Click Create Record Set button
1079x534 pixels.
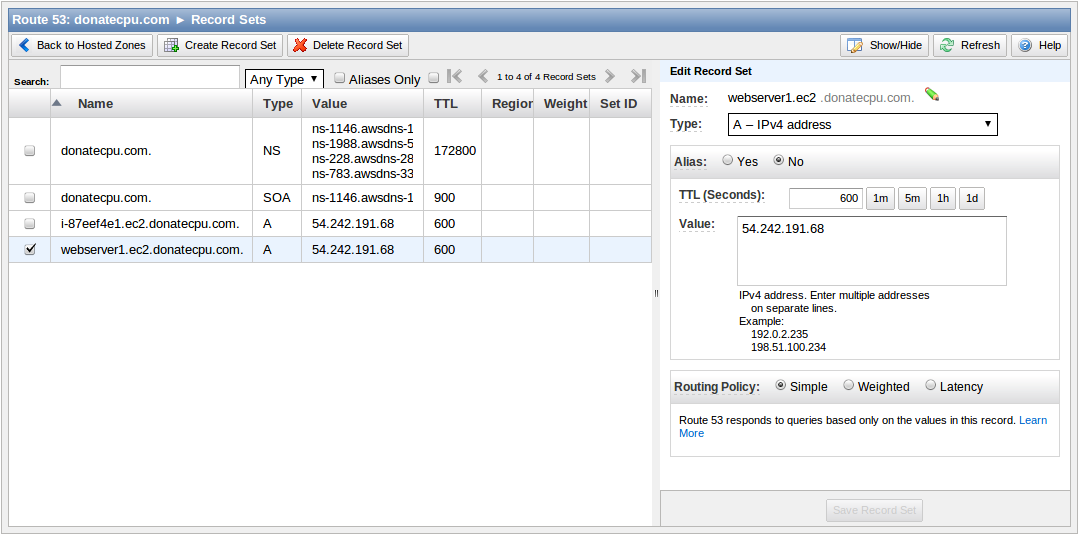point(220,45)
